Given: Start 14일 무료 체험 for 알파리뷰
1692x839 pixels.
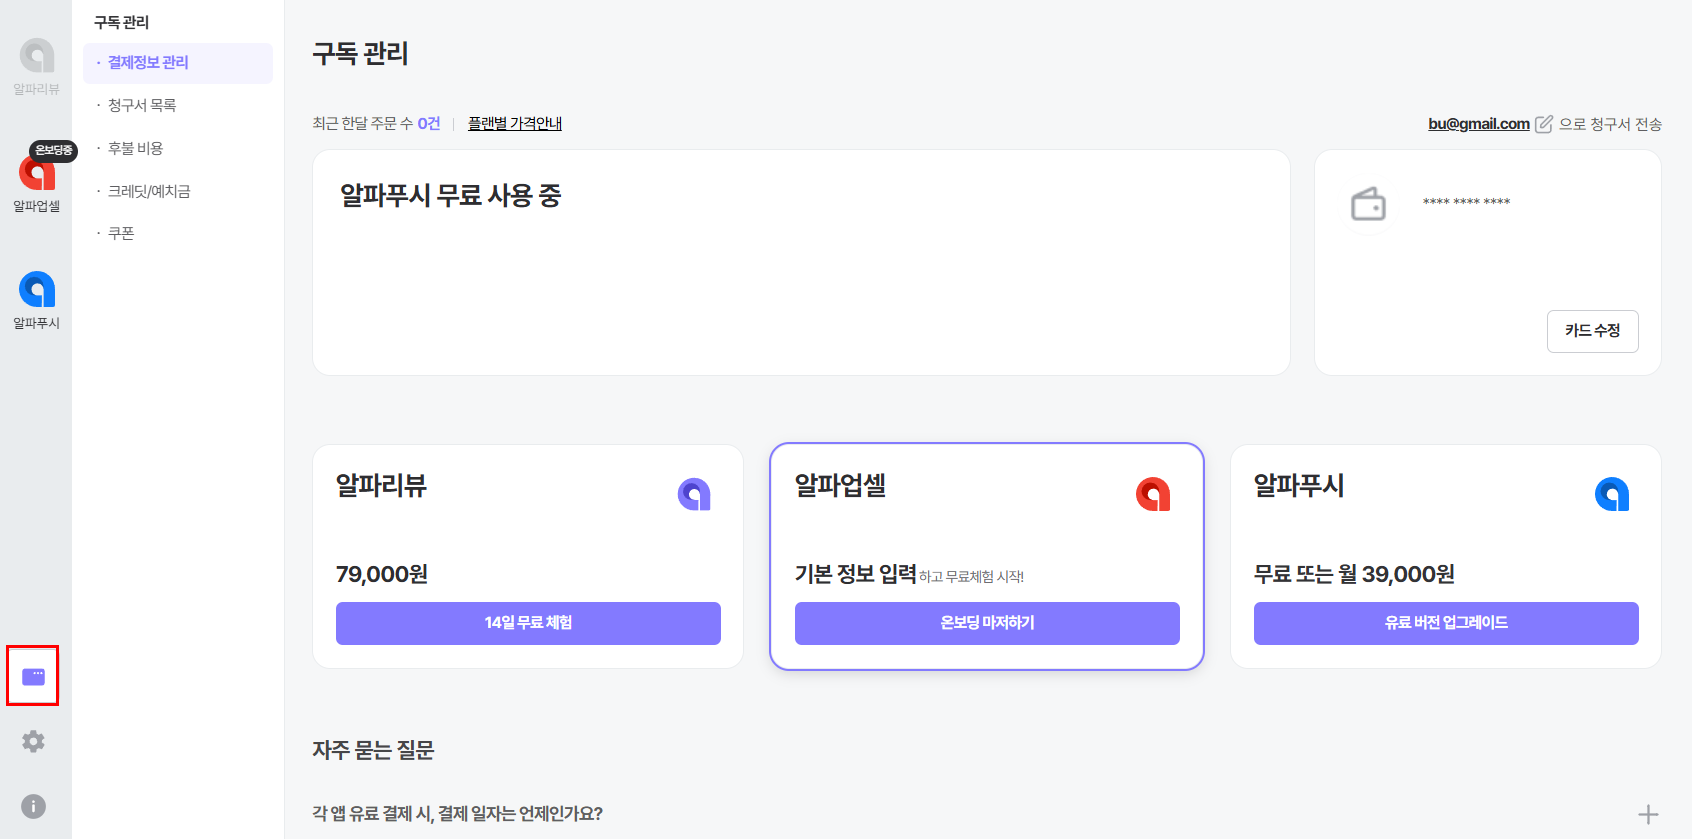Looking at the screenshot, I should 528,623.
